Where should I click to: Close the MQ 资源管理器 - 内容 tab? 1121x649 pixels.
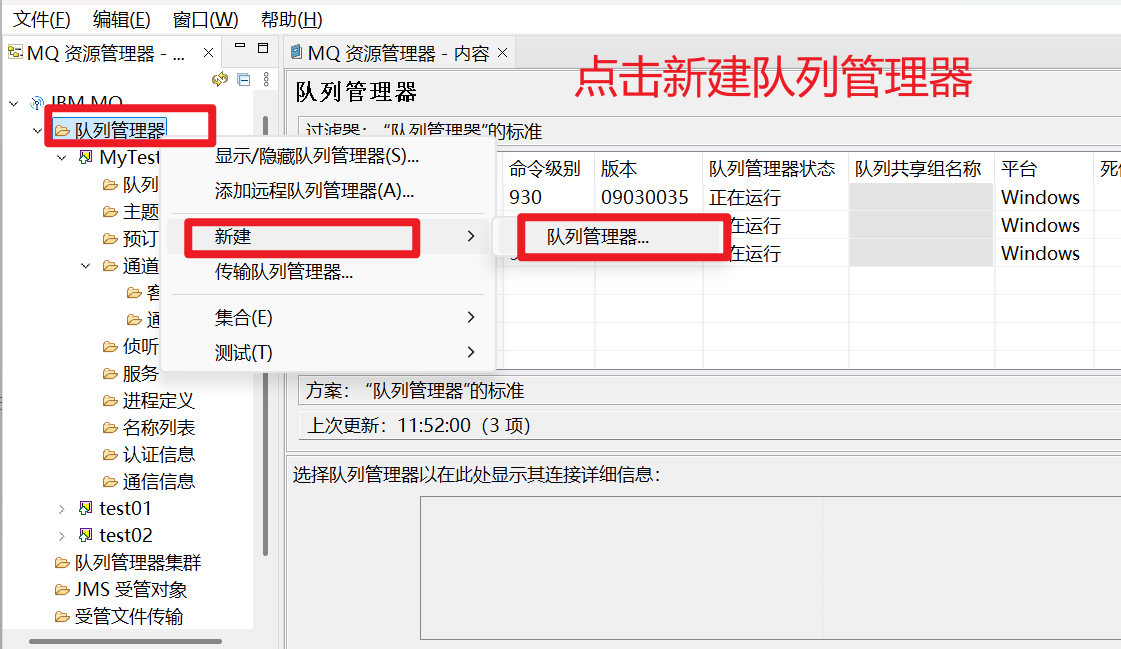pyautogui.click(x=503, y=52)
